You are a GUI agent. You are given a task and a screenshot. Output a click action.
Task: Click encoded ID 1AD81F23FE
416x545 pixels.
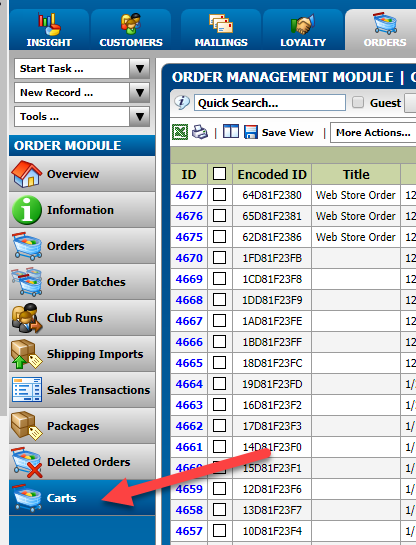272,321
